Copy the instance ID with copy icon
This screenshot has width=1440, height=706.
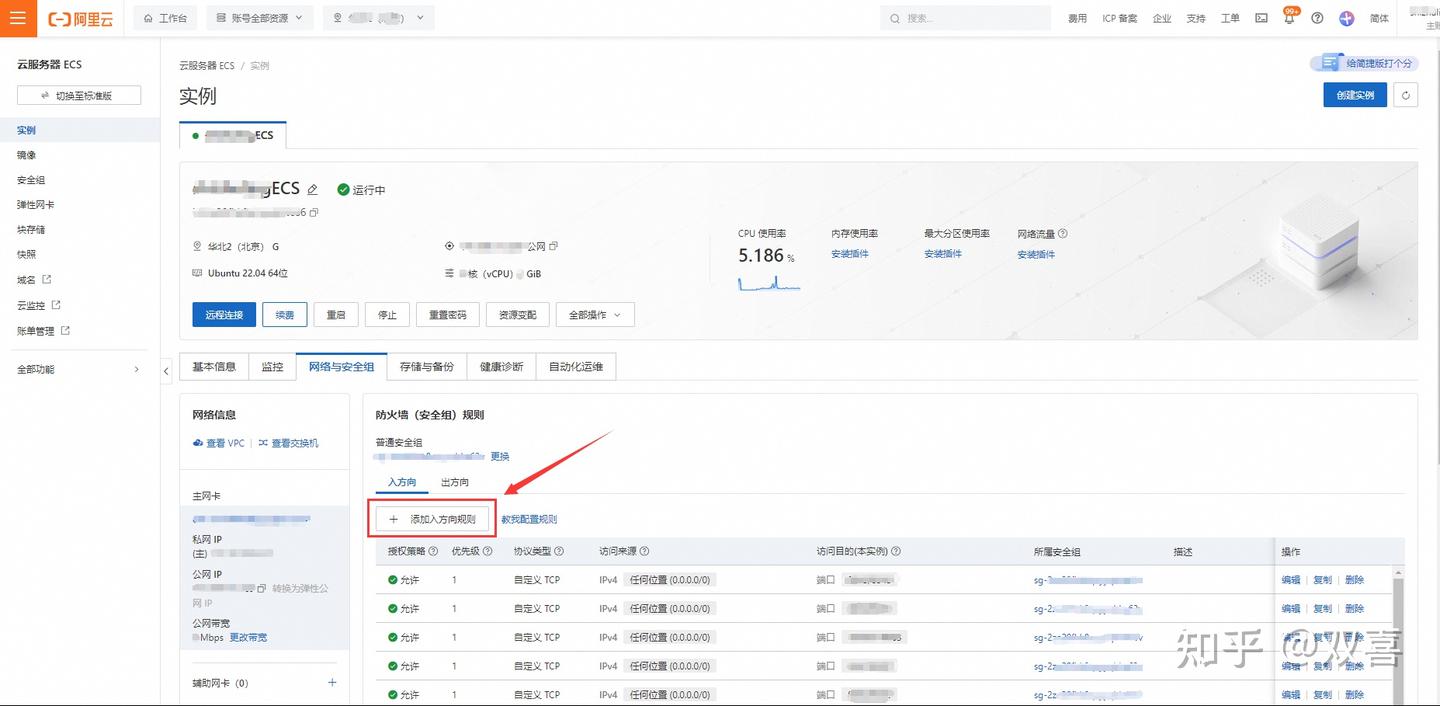(314, 213)
